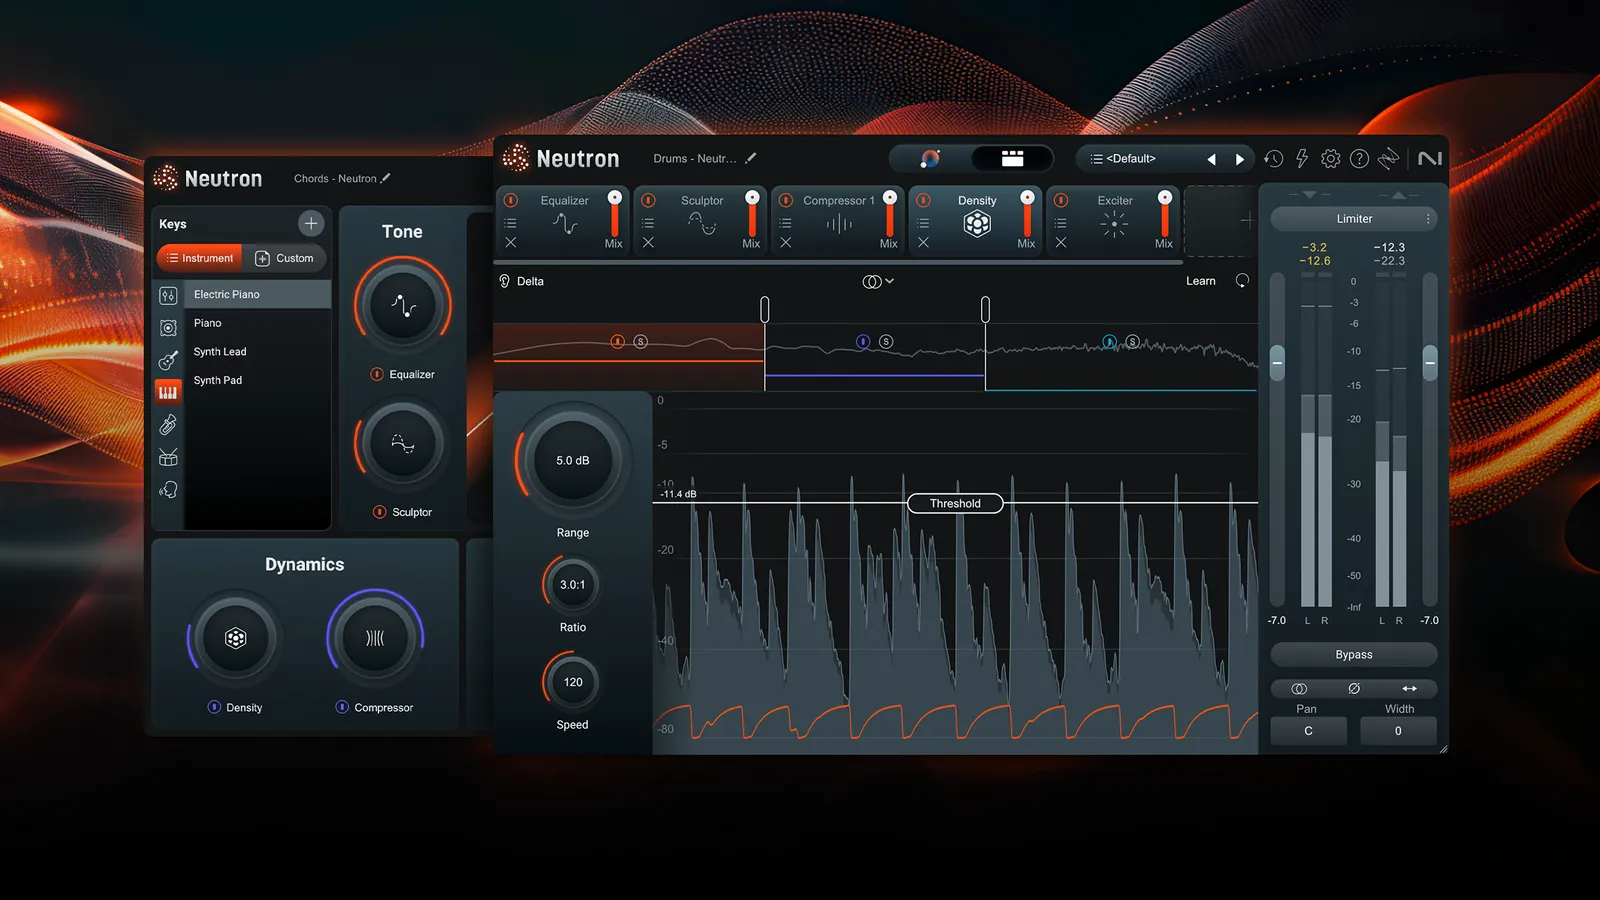Click the Native Instruments logo icon
Image resolution: width=1600 pixels, height=900 pixels.
(x=1430, y=158)
